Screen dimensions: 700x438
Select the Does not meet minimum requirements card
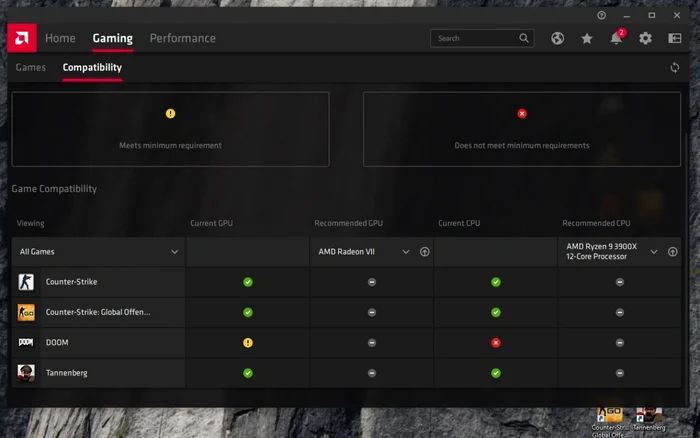click(x=522, y=129)
